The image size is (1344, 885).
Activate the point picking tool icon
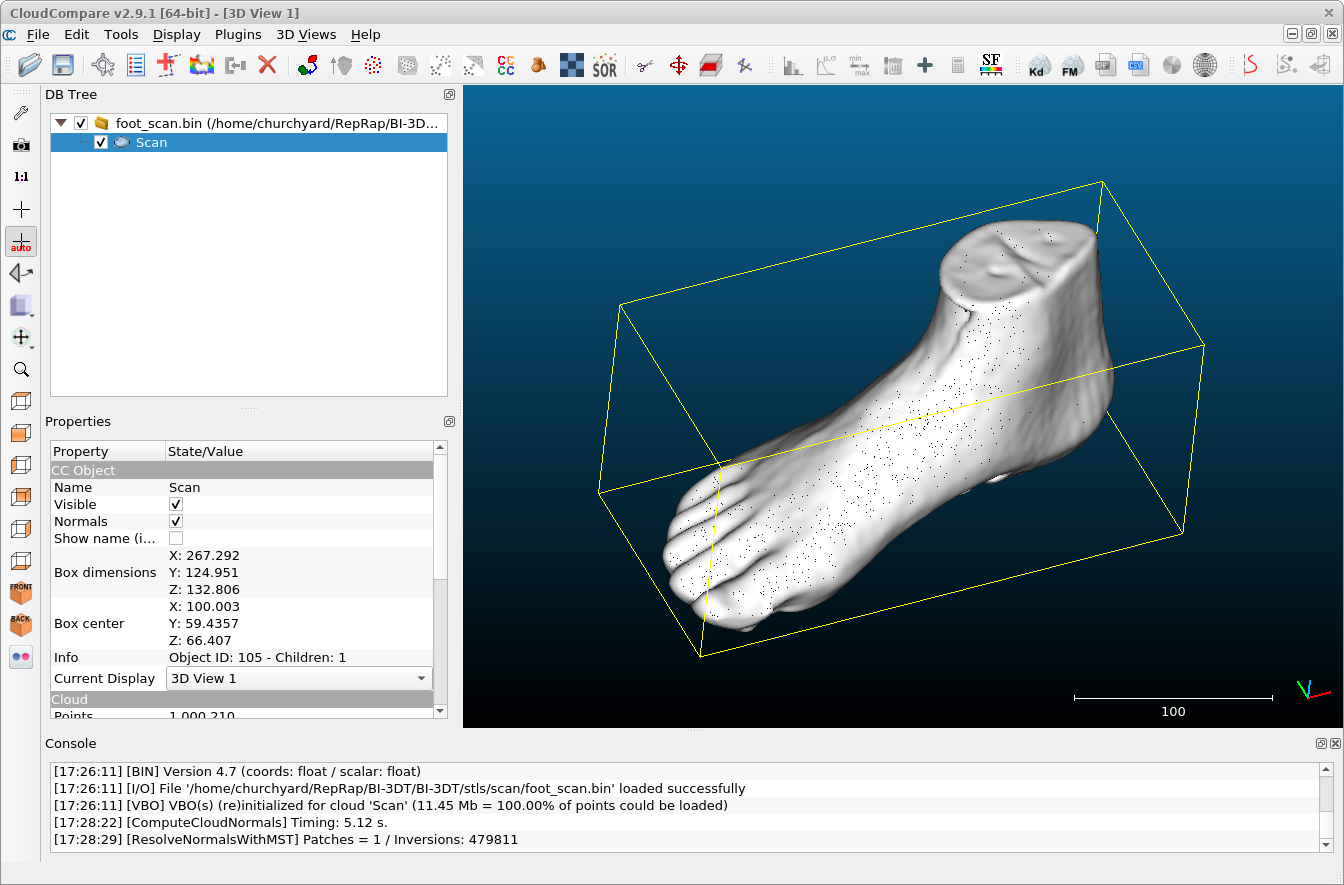pyautogui.click(x=103, y=66)
